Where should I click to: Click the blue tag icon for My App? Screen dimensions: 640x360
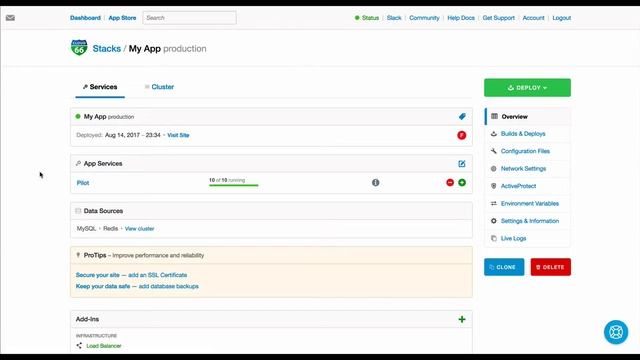coord(462,116)
